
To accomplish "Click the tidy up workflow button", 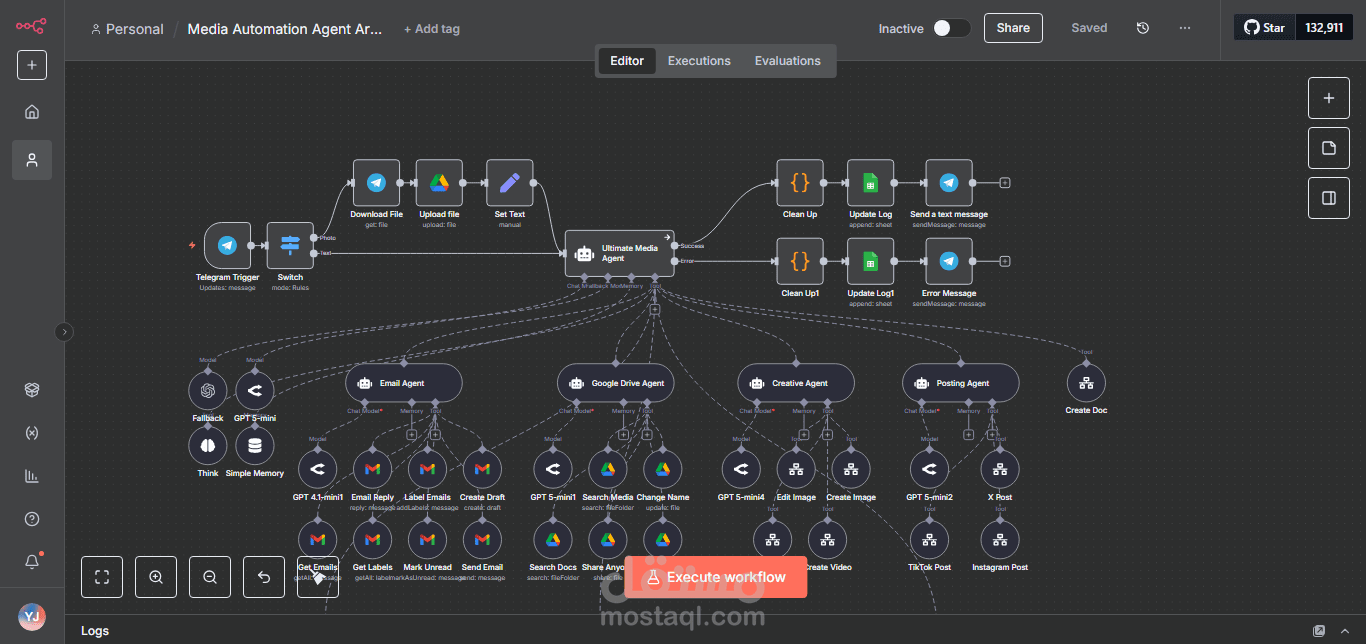I will click(x=318, y=577).
